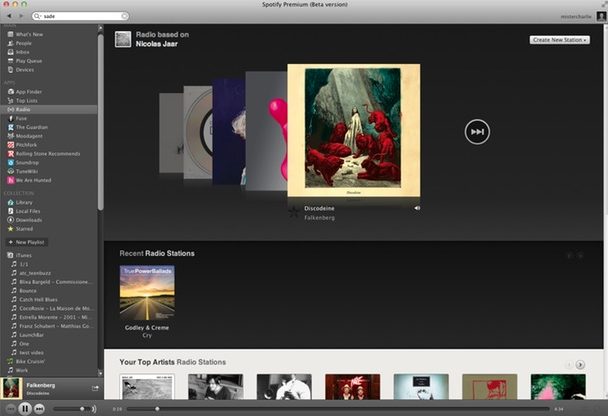
Task: Select Radio in the sidebar
Action: point(23,109)
